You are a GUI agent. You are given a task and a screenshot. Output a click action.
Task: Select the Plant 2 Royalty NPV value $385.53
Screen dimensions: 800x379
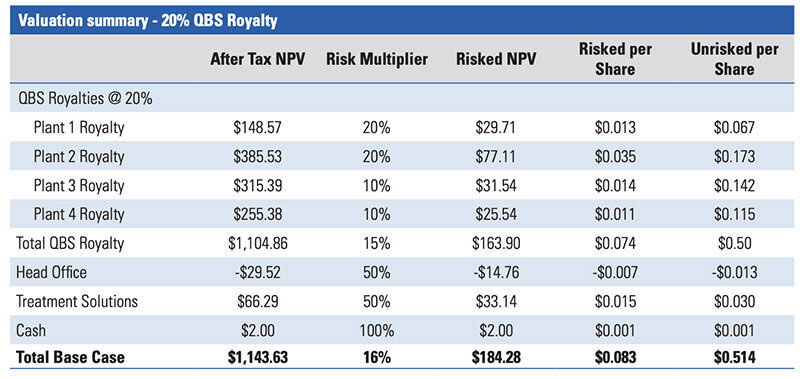[258, 156]
